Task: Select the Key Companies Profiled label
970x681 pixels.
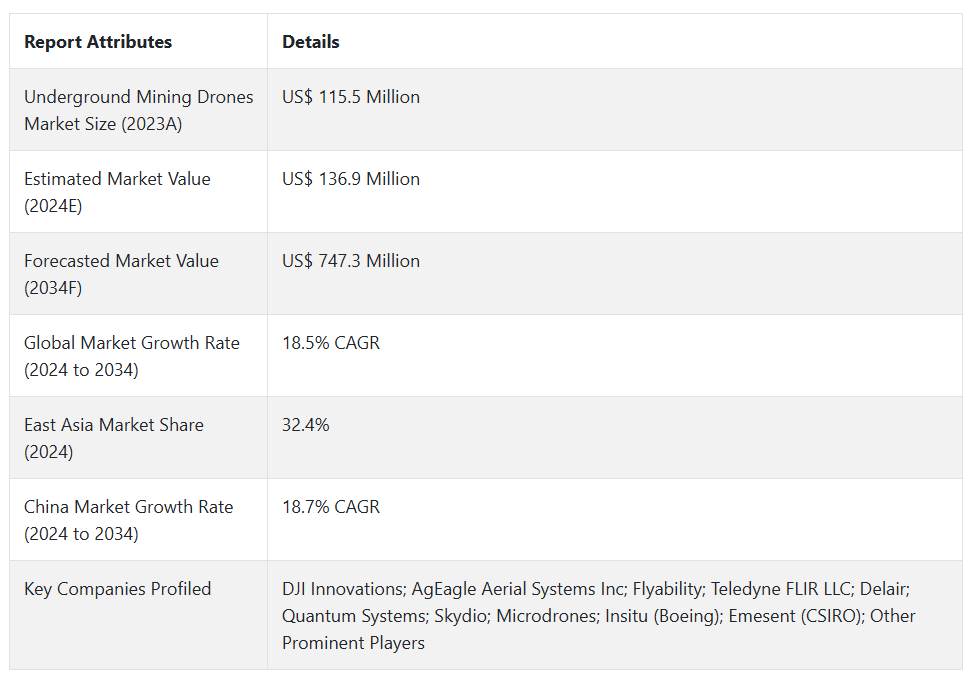Action: click(117, 589)
